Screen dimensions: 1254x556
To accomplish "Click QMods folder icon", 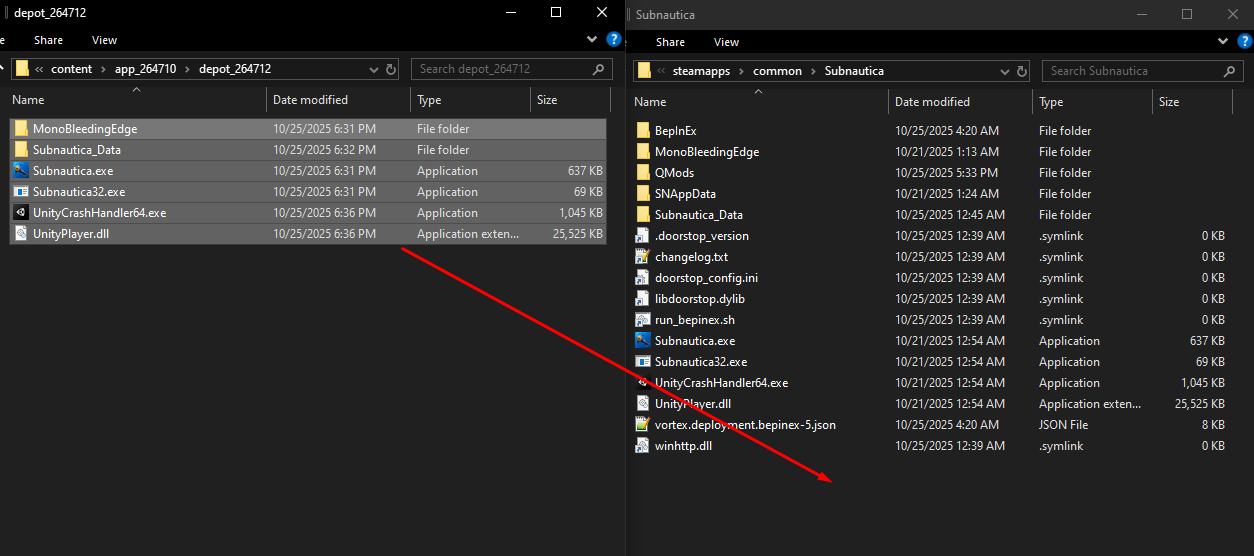I will (643, 173).
